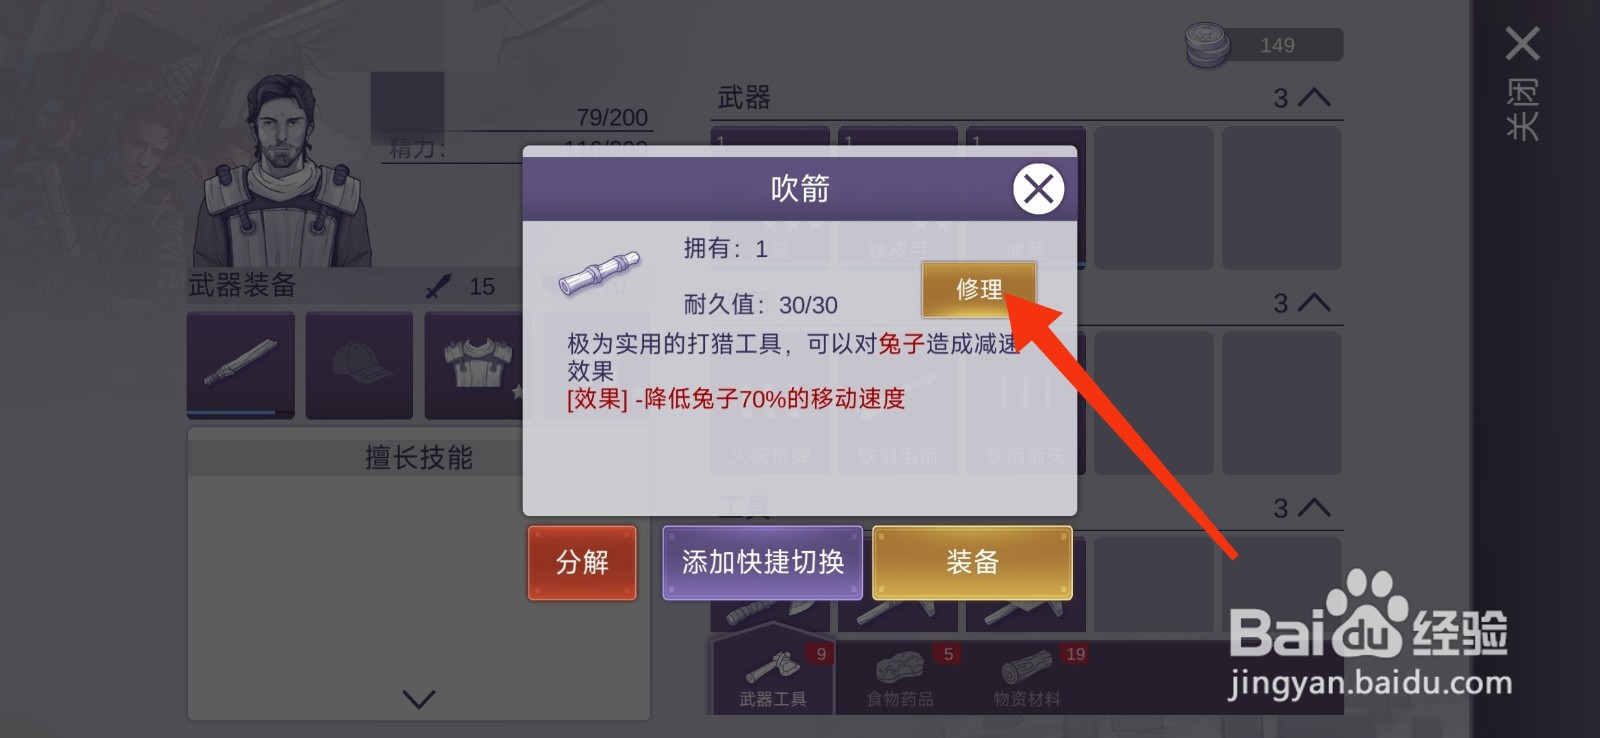Equip the item with 装备 button

(972, 562)
